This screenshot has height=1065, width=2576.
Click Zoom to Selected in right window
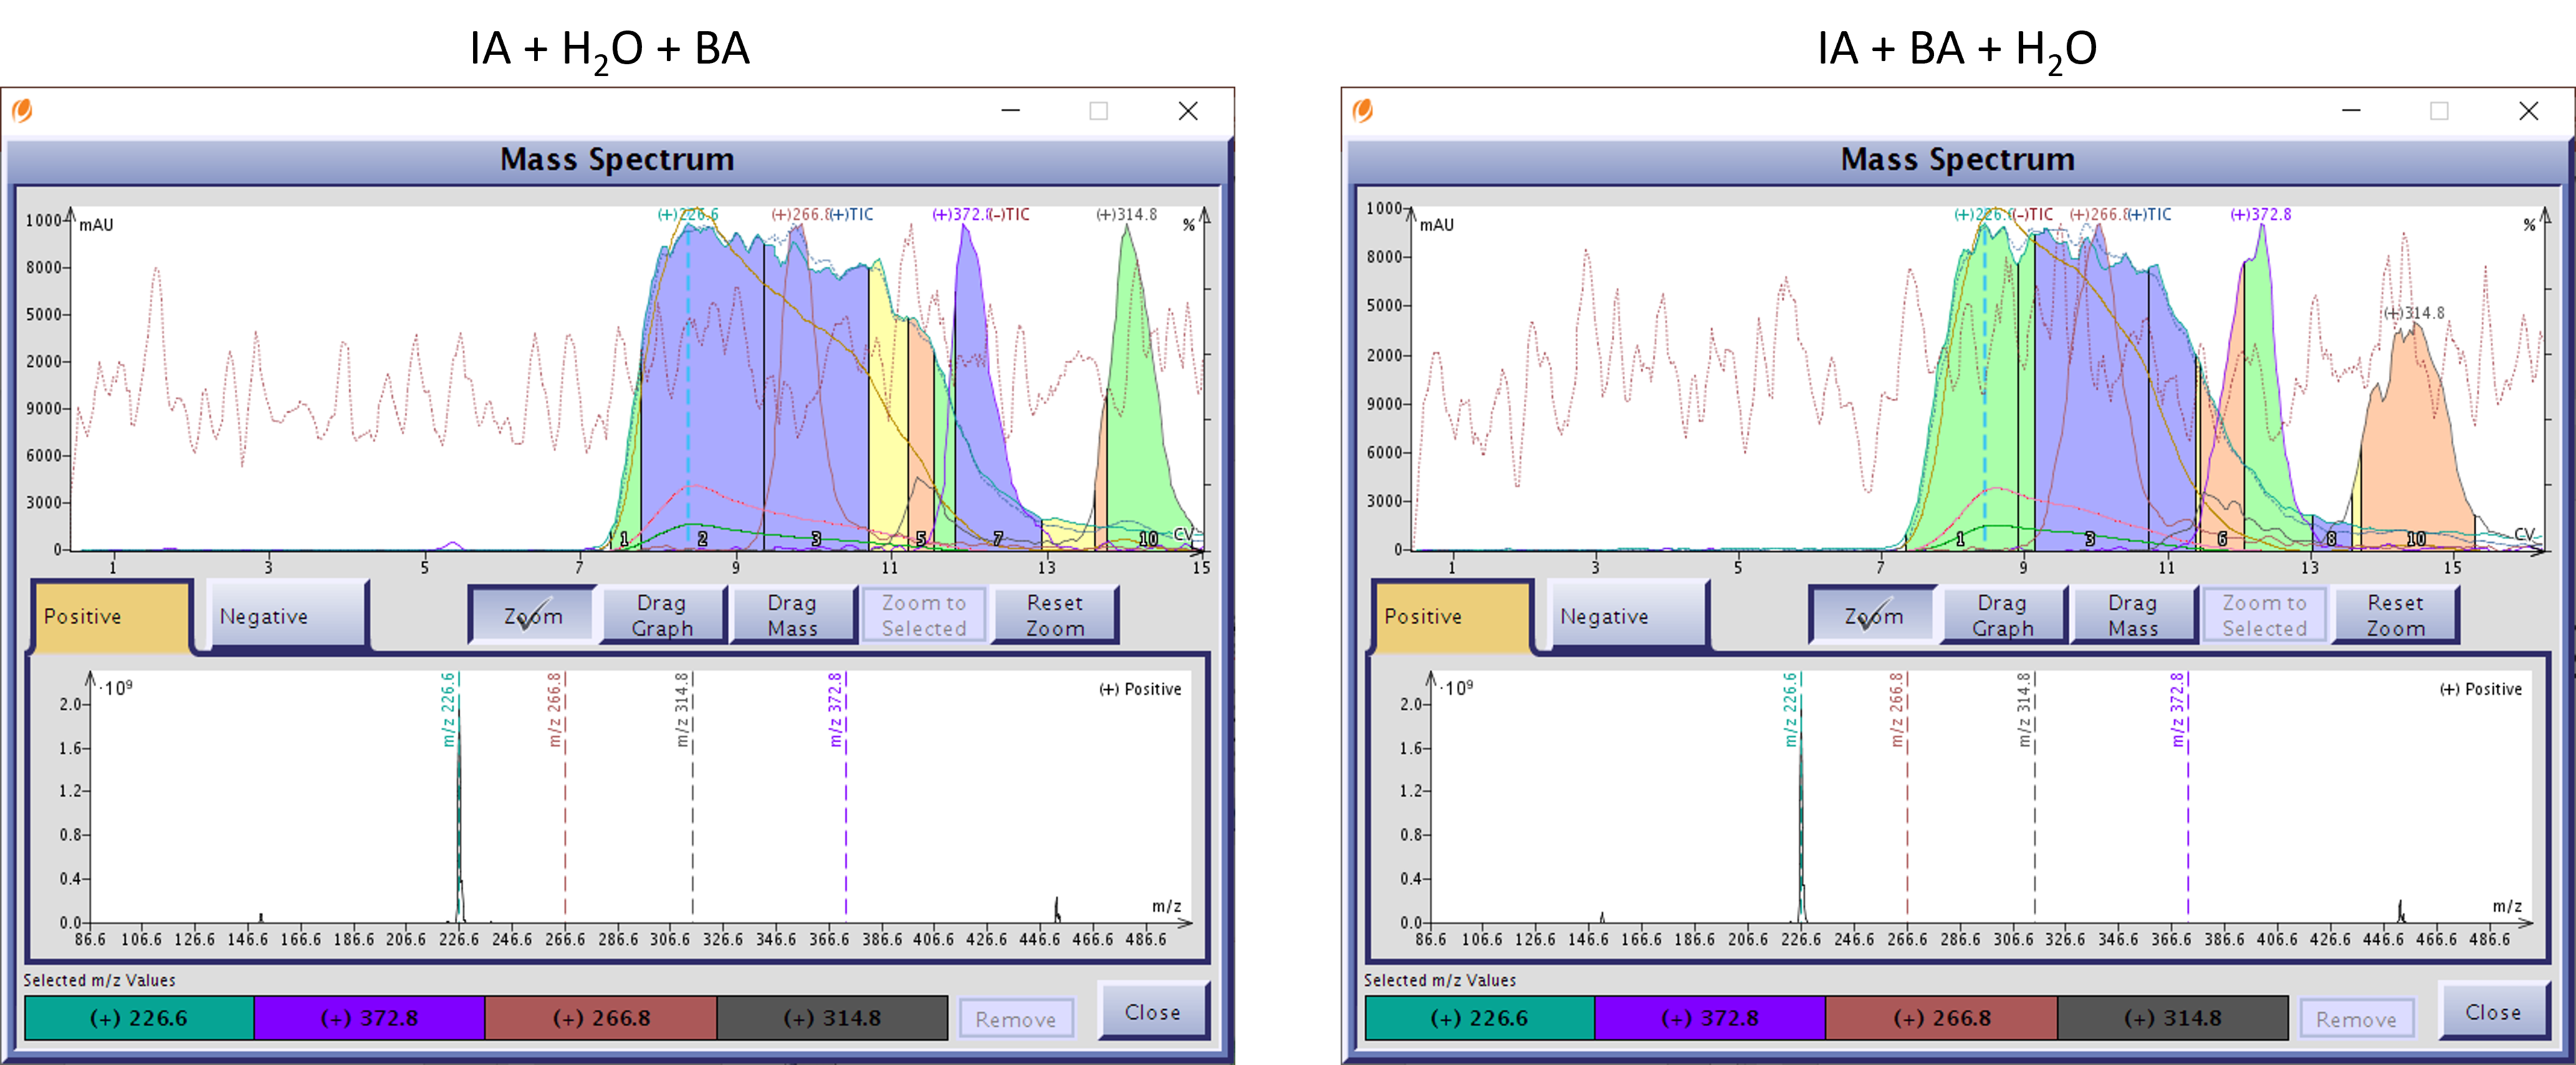[x=2264, y=615]
